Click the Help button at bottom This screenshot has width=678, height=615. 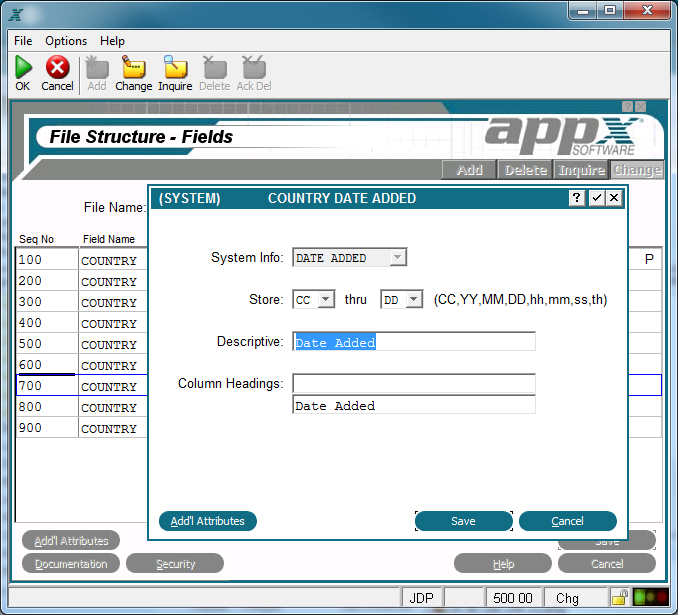tap(503, 564)
